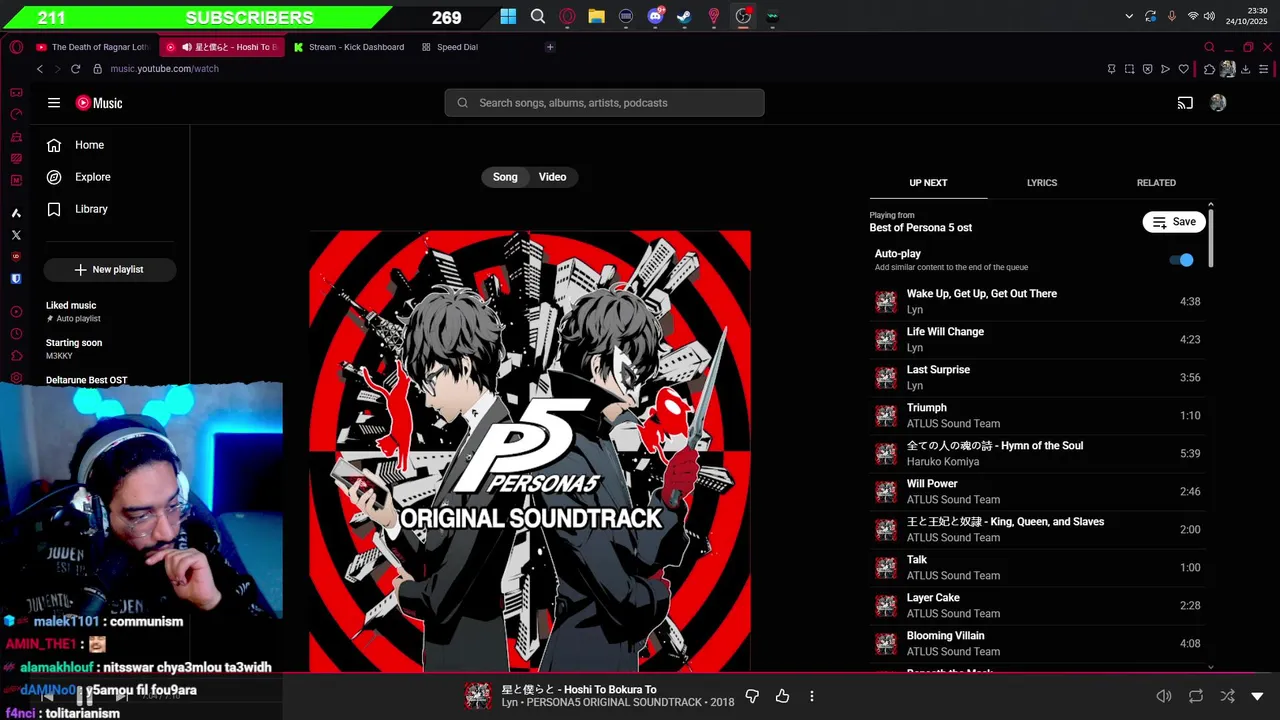
Task: Open the browser downloads icon
Action: click(1246, 69)
